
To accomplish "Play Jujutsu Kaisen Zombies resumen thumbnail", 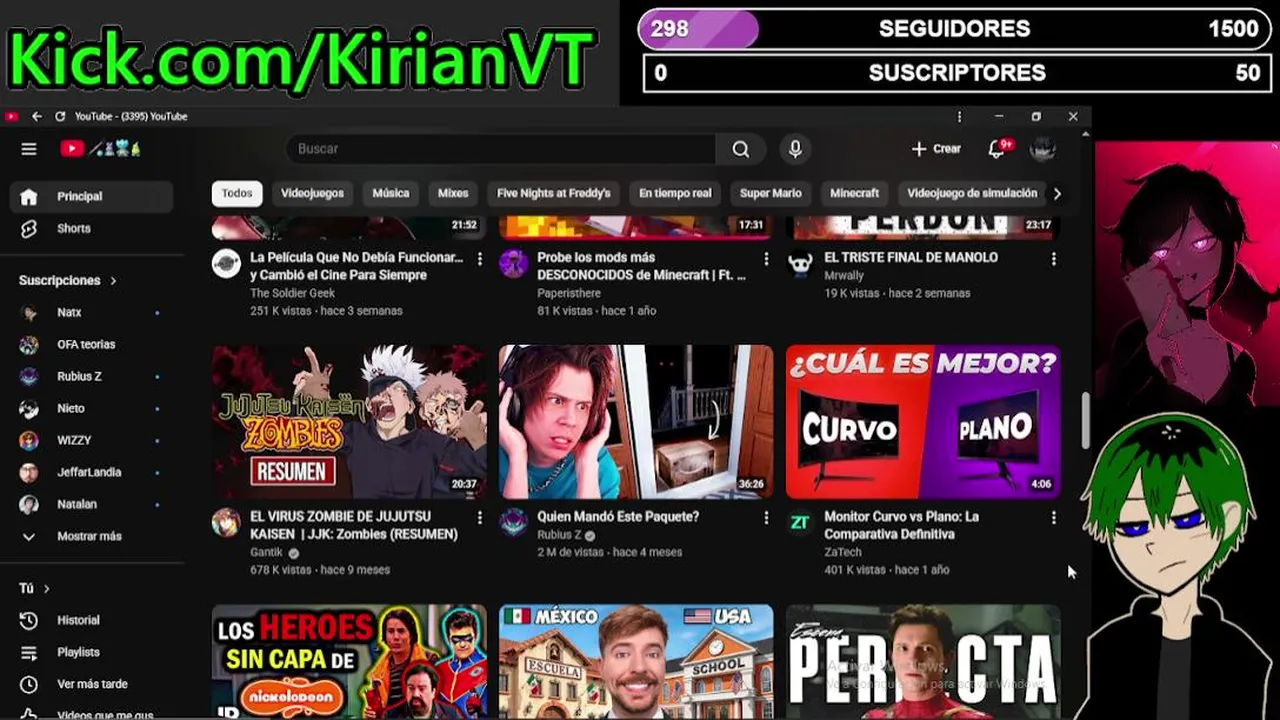I will click(349, 421).
